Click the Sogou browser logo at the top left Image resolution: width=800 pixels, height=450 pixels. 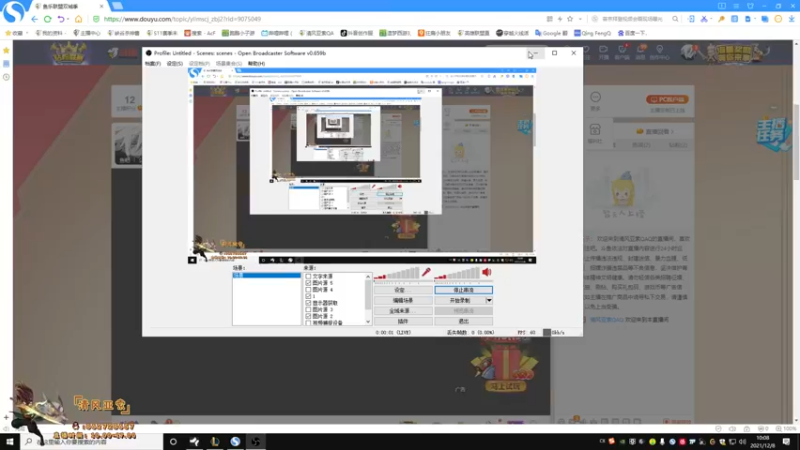point(13,12)
